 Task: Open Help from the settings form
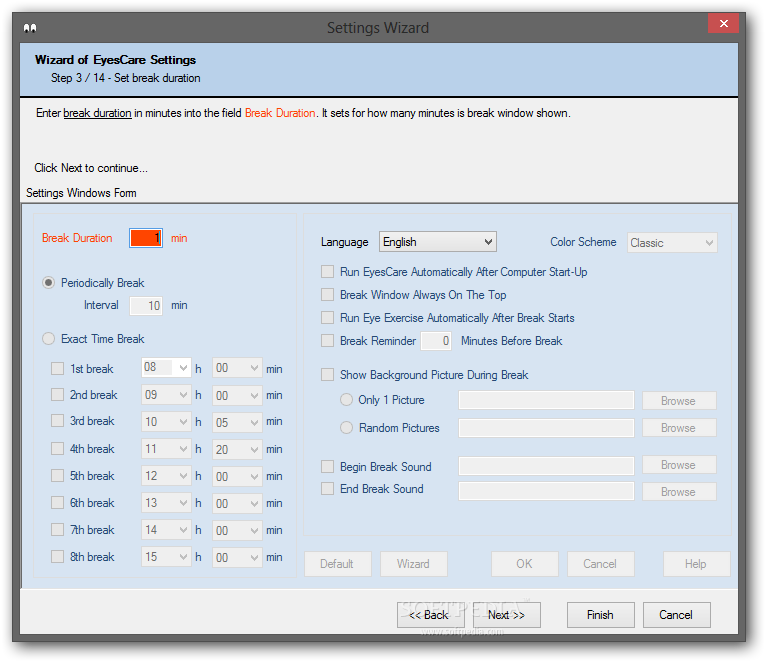pos(696,564)
